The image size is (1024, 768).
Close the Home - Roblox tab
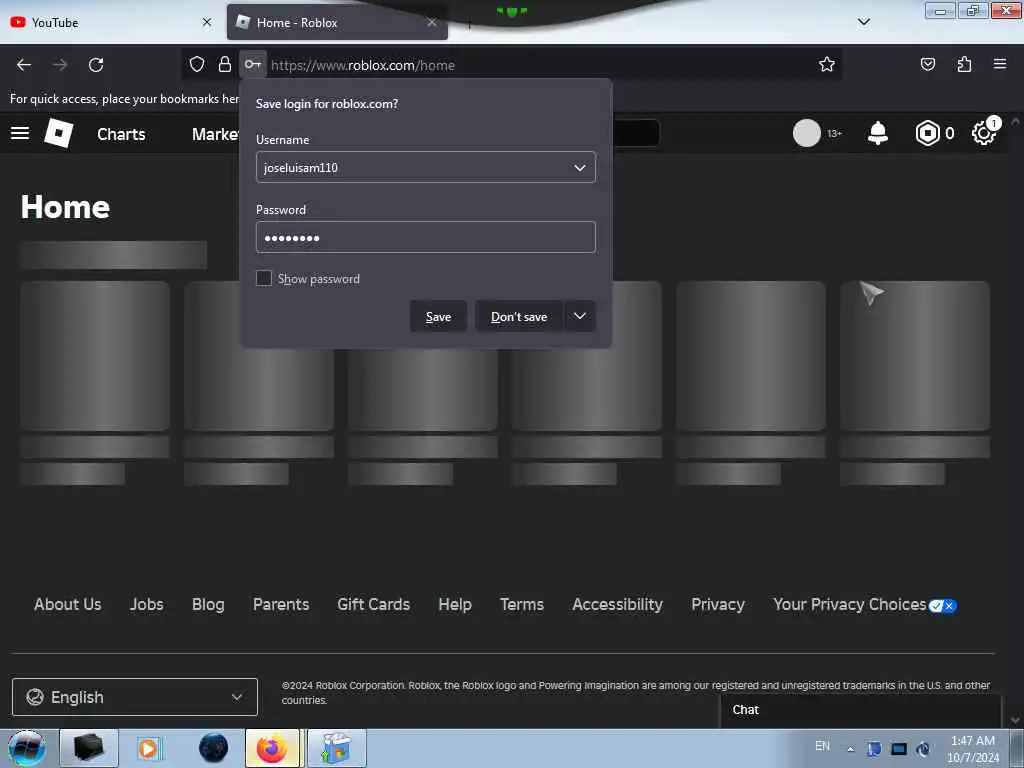point(432,22)
